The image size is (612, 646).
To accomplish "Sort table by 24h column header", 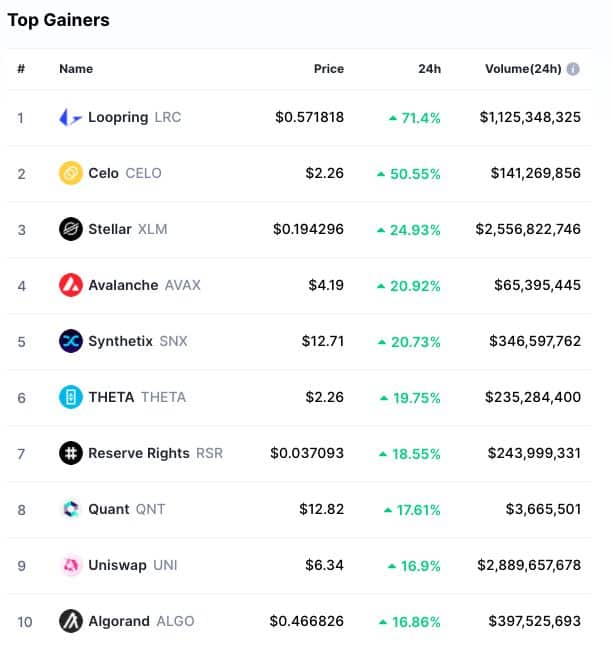I will tap(429, 69).
